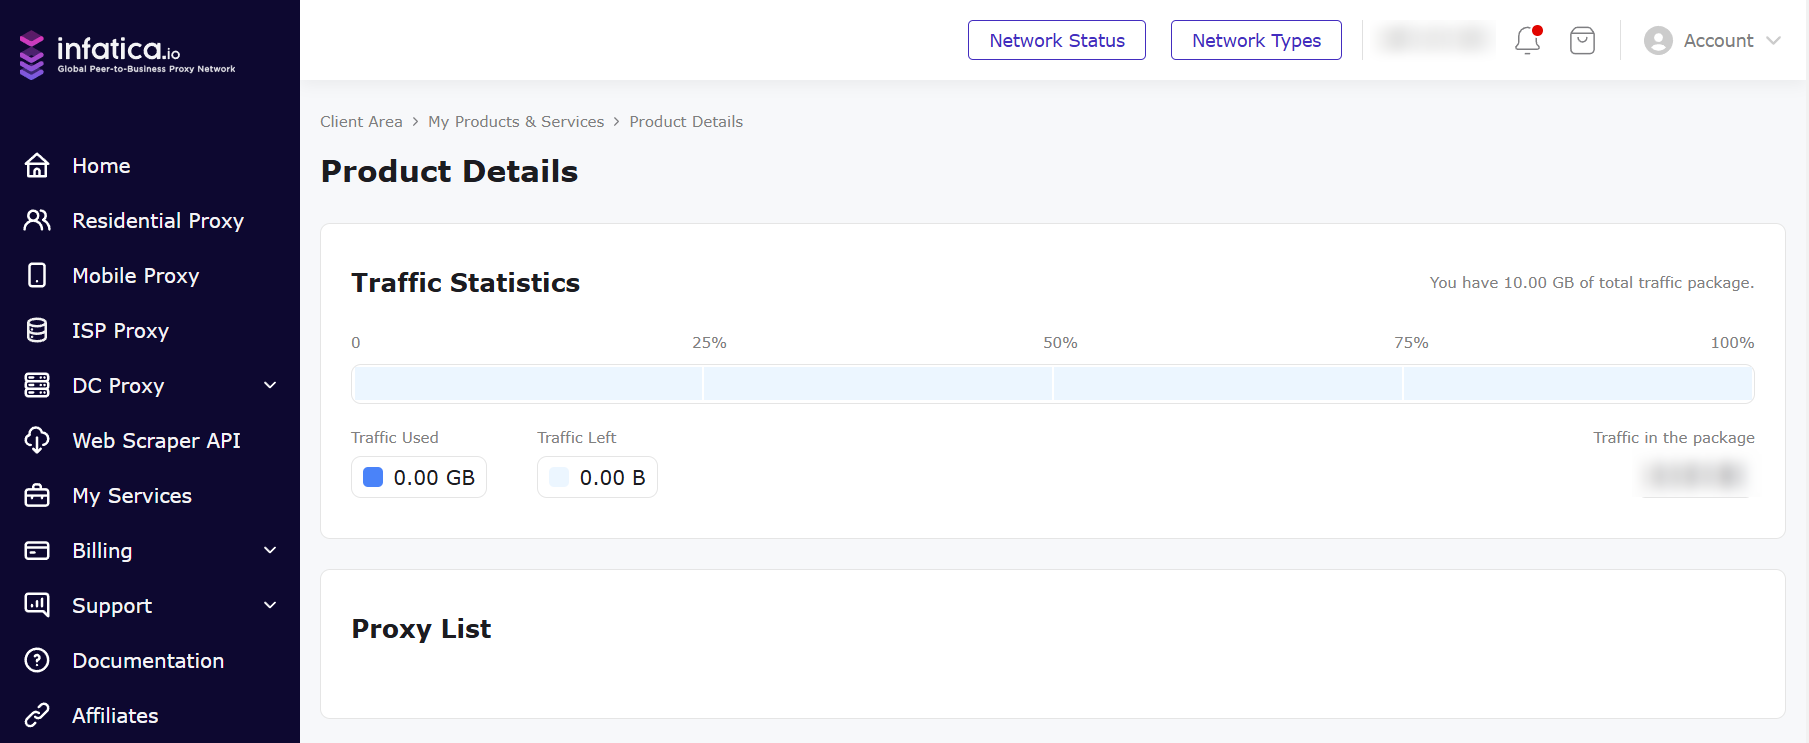This screenshot has width=1809, height=743.
Task: Open Documentation from sidebar
Action: point(150,660)
